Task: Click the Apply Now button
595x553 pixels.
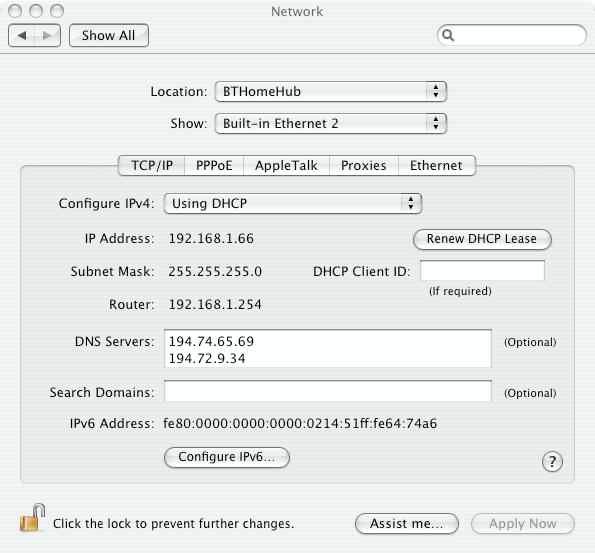Action: coord(523,524)
